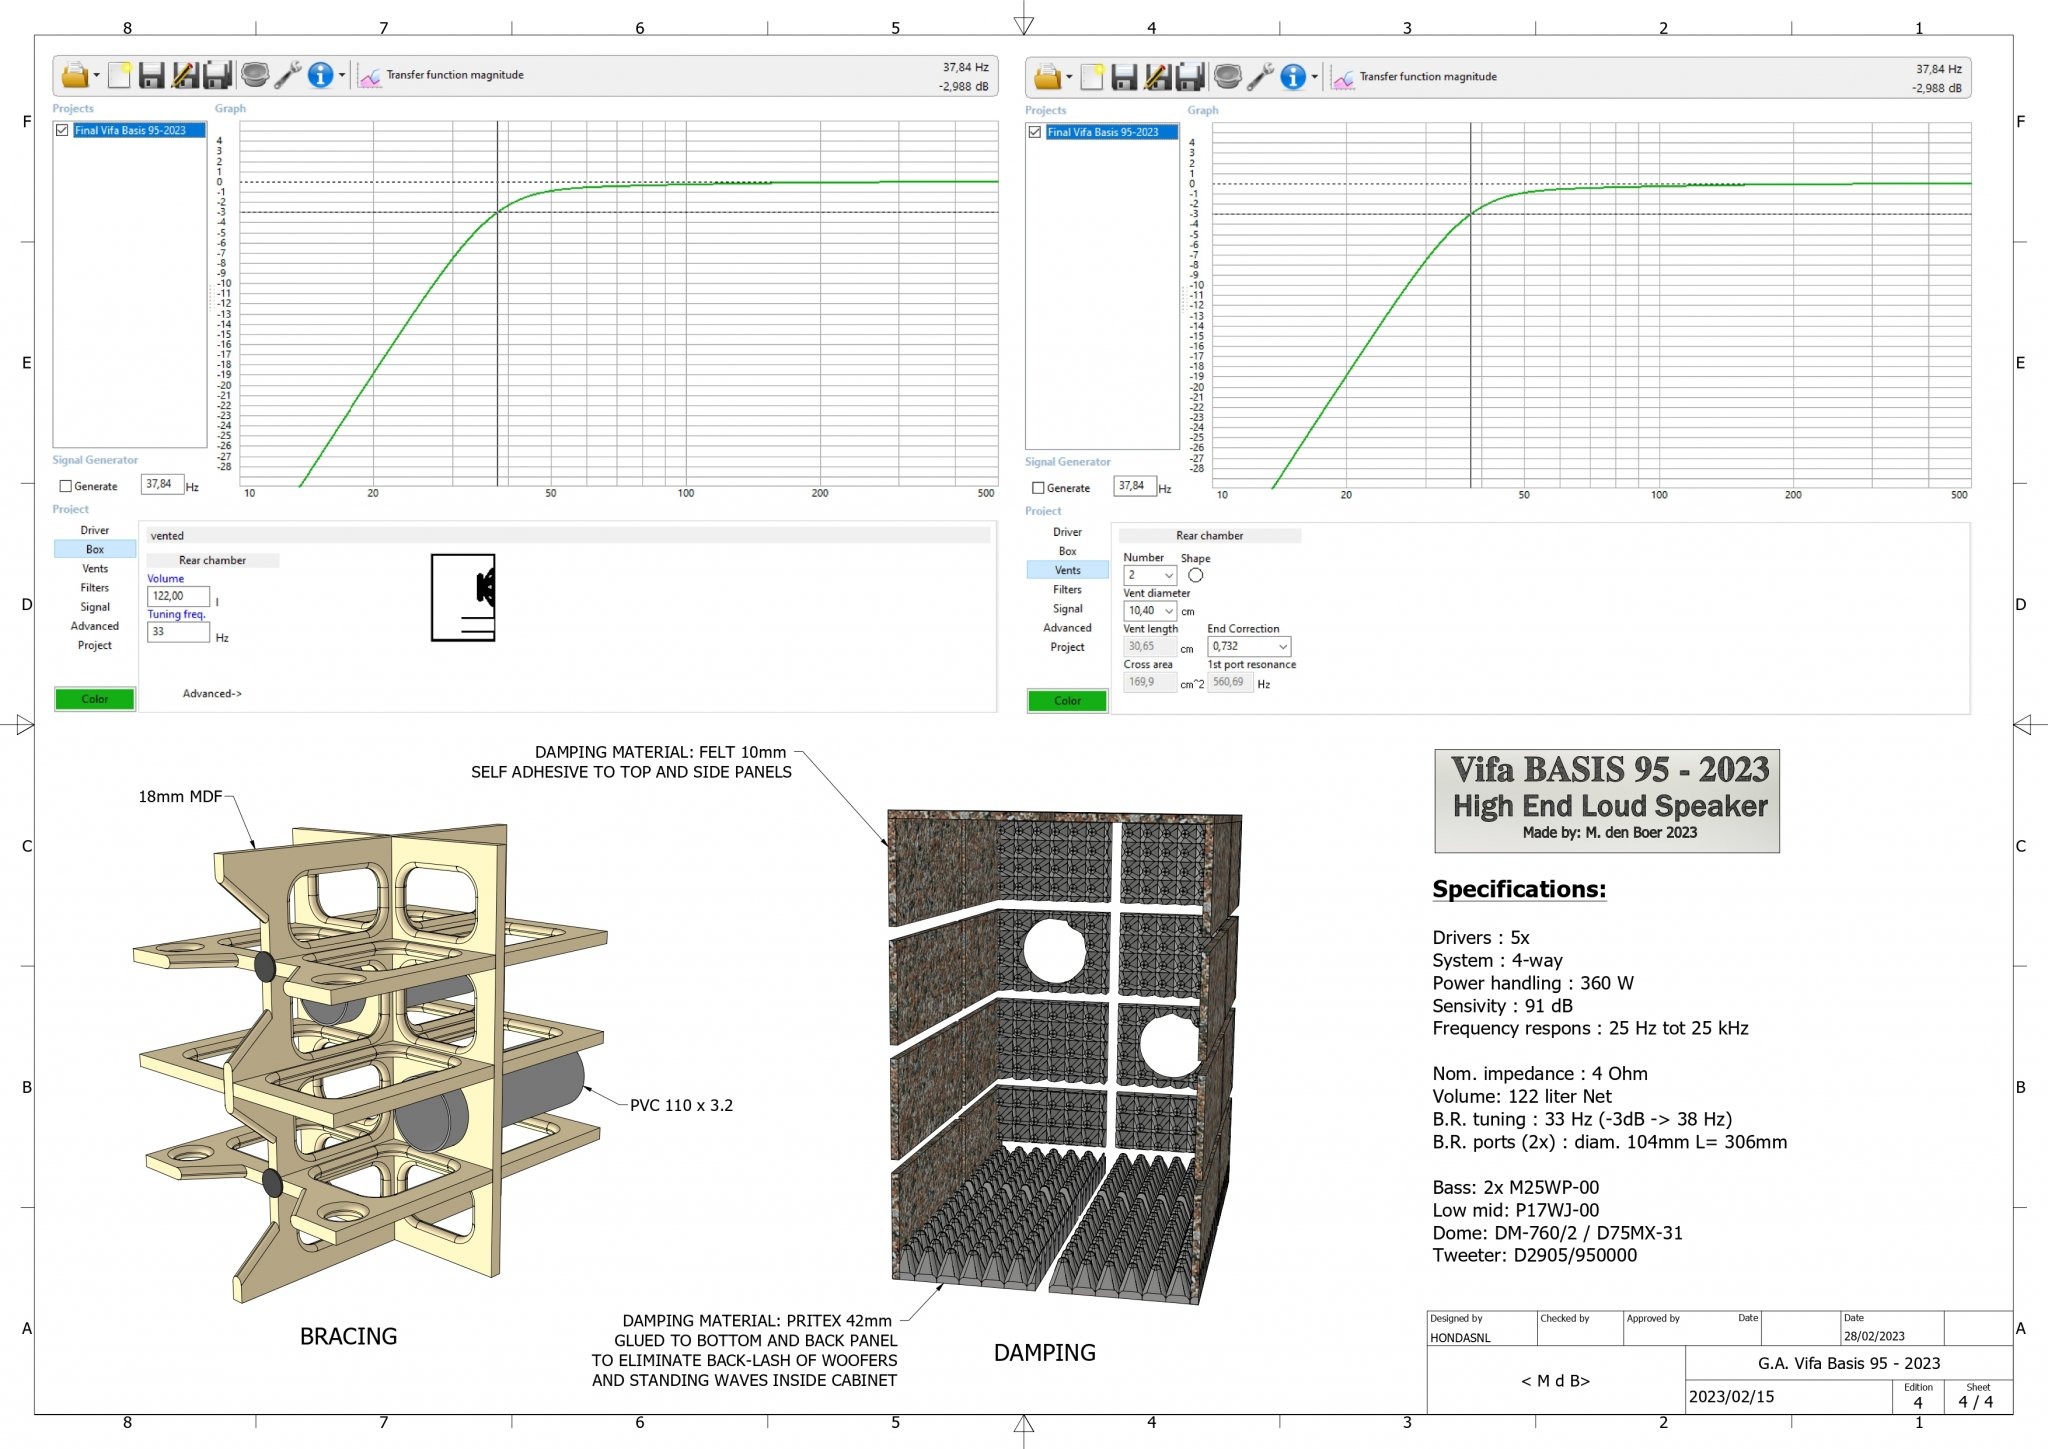The image size is (2048, 1449).
Task: Open Filters tab in the right window
Action: click(x=1067, y=589)
